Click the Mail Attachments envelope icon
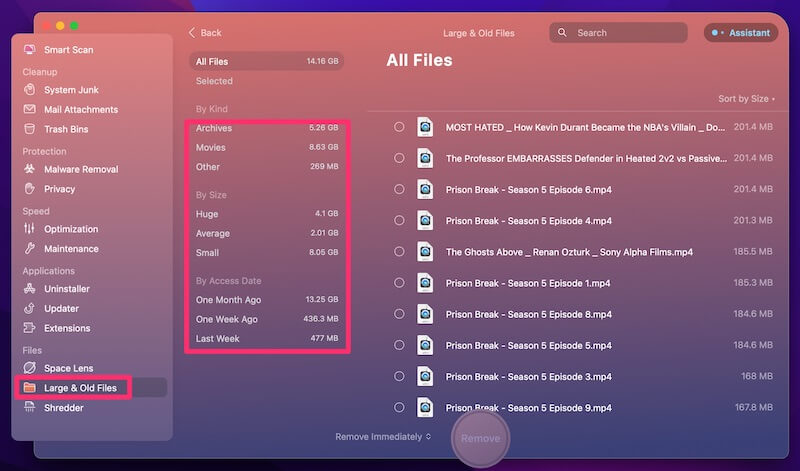This screenshot has width=800, height=471. [x=30, y=109]
